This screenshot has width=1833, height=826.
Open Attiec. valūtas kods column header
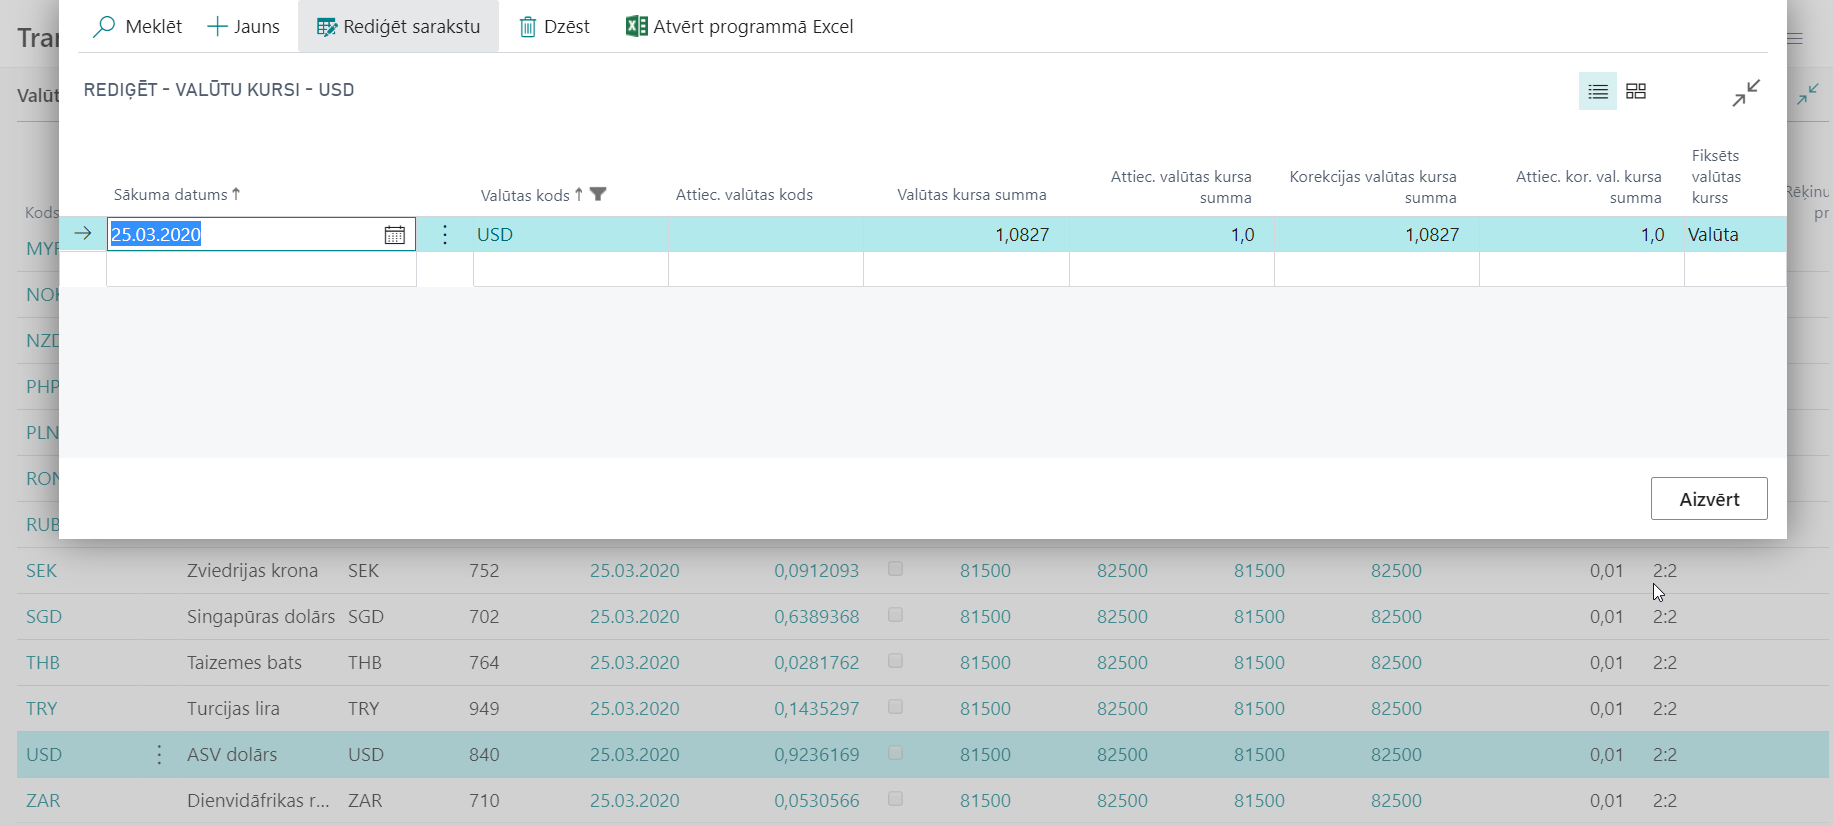pyautogui.click(x=744, y=195)
